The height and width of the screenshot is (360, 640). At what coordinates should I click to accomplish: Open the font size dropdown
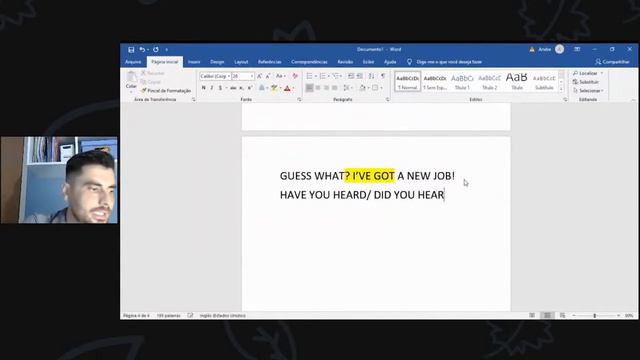[252, 76]
